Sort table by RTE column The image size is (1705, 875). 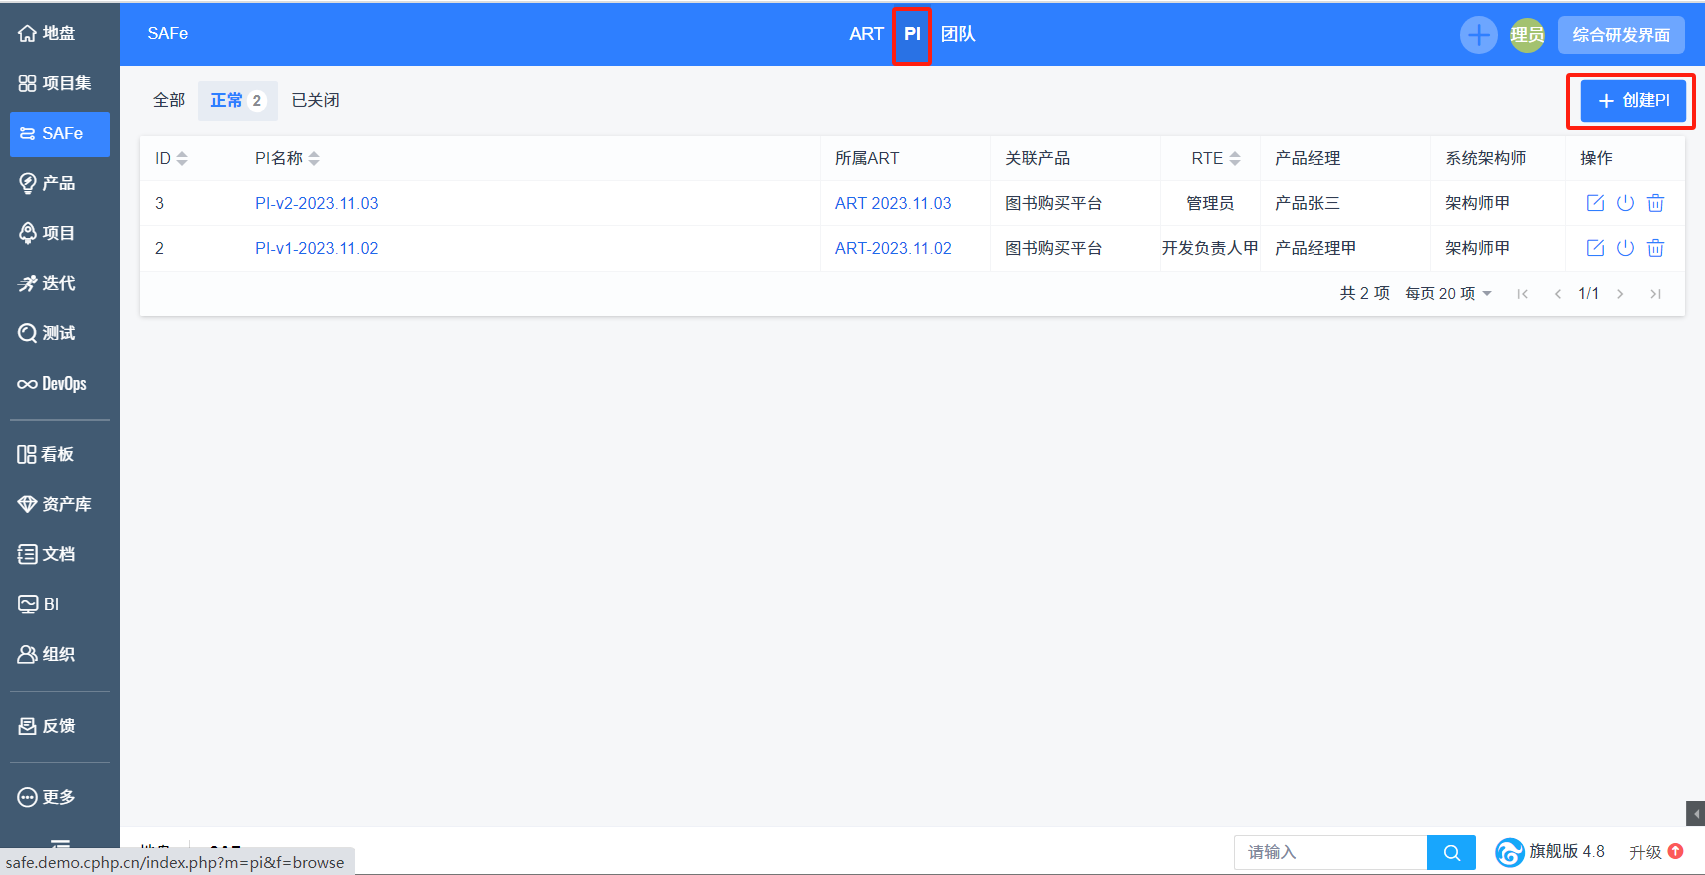pyautogui.click(x=1216, y=158)
